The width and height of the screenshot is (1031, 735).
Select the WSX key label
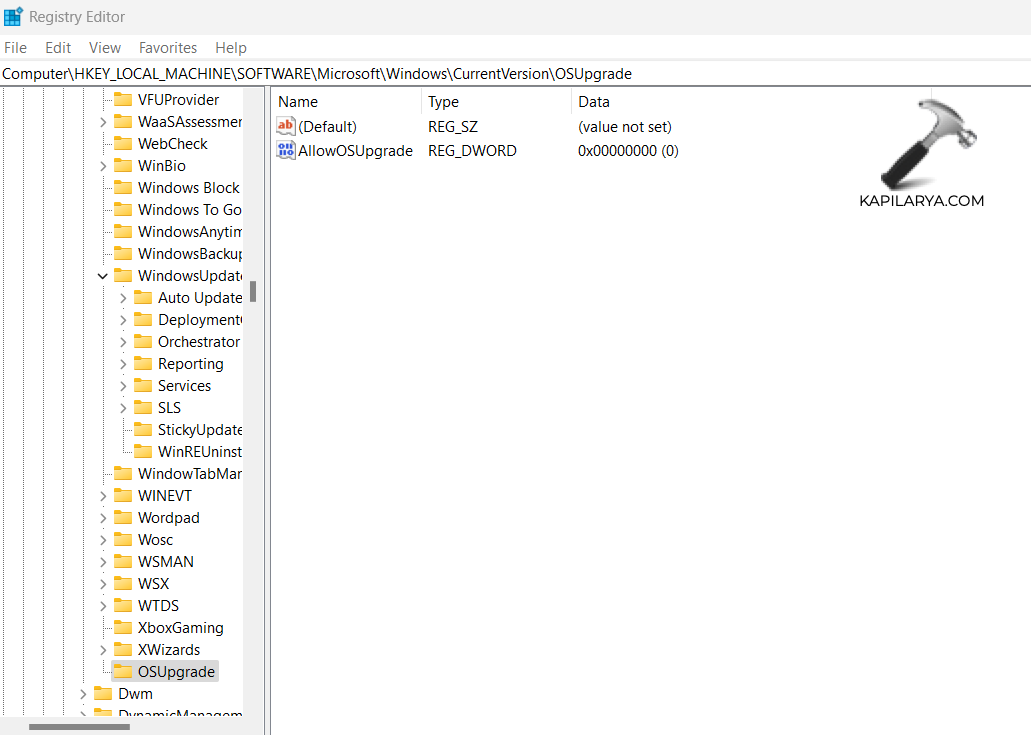[x=153, y=584]
